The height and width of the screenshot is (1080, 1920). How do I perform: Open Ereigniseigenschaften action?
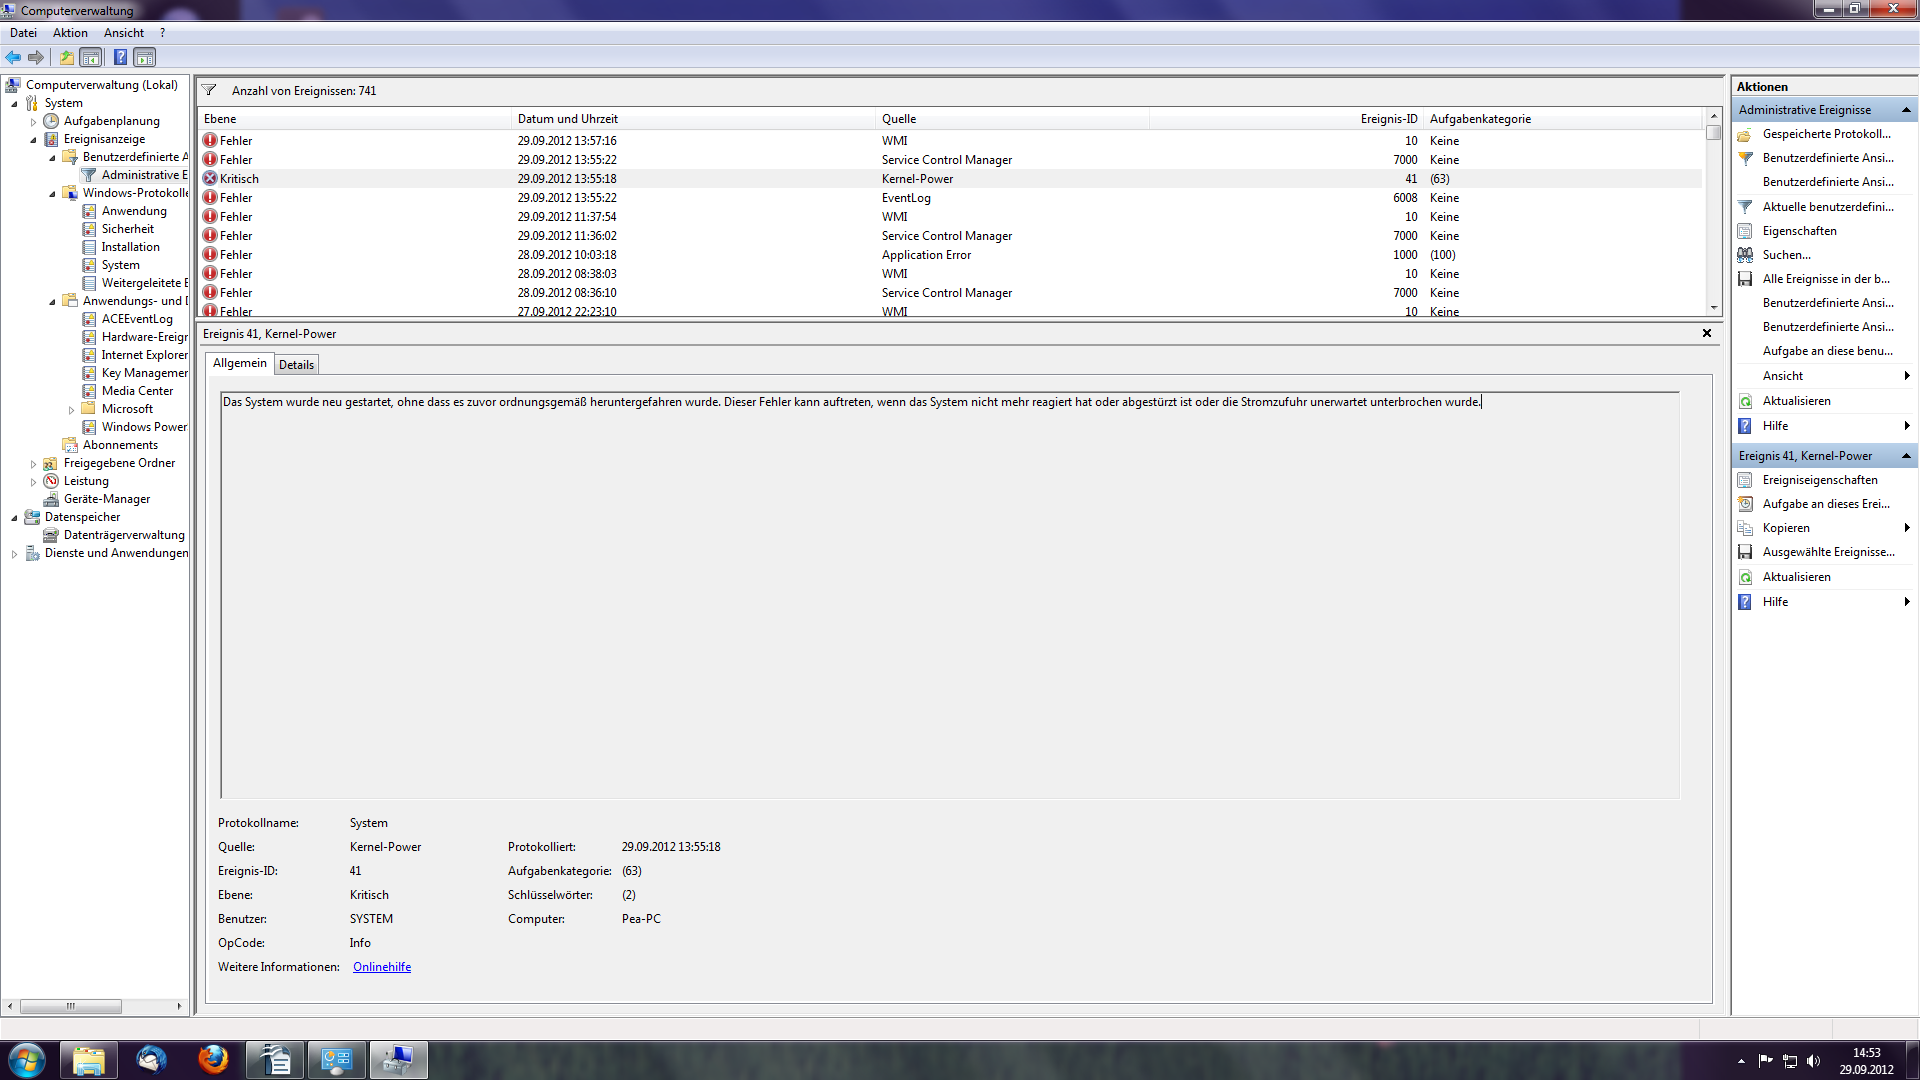tap(1819, 480)
